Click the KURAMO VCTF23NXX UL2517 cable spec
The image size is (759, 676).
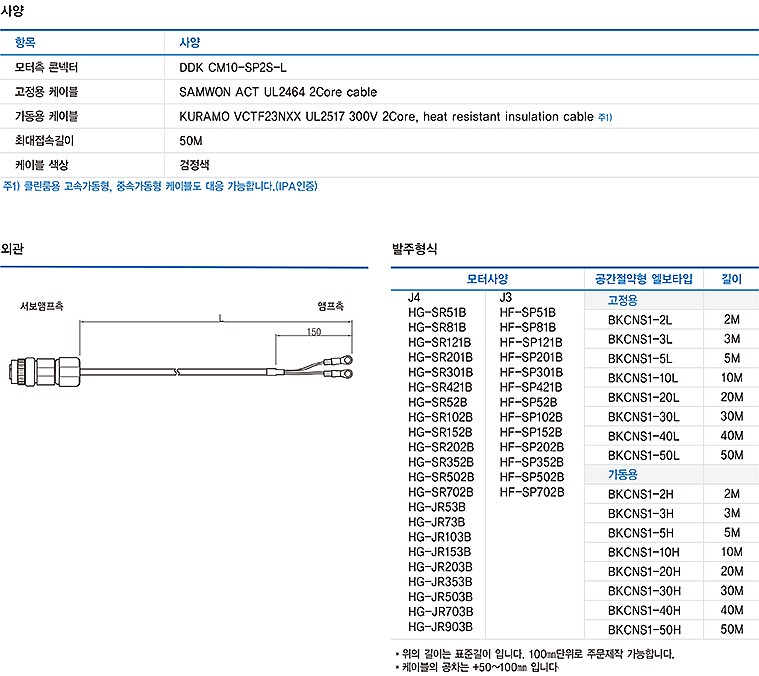tap(386, 117)
